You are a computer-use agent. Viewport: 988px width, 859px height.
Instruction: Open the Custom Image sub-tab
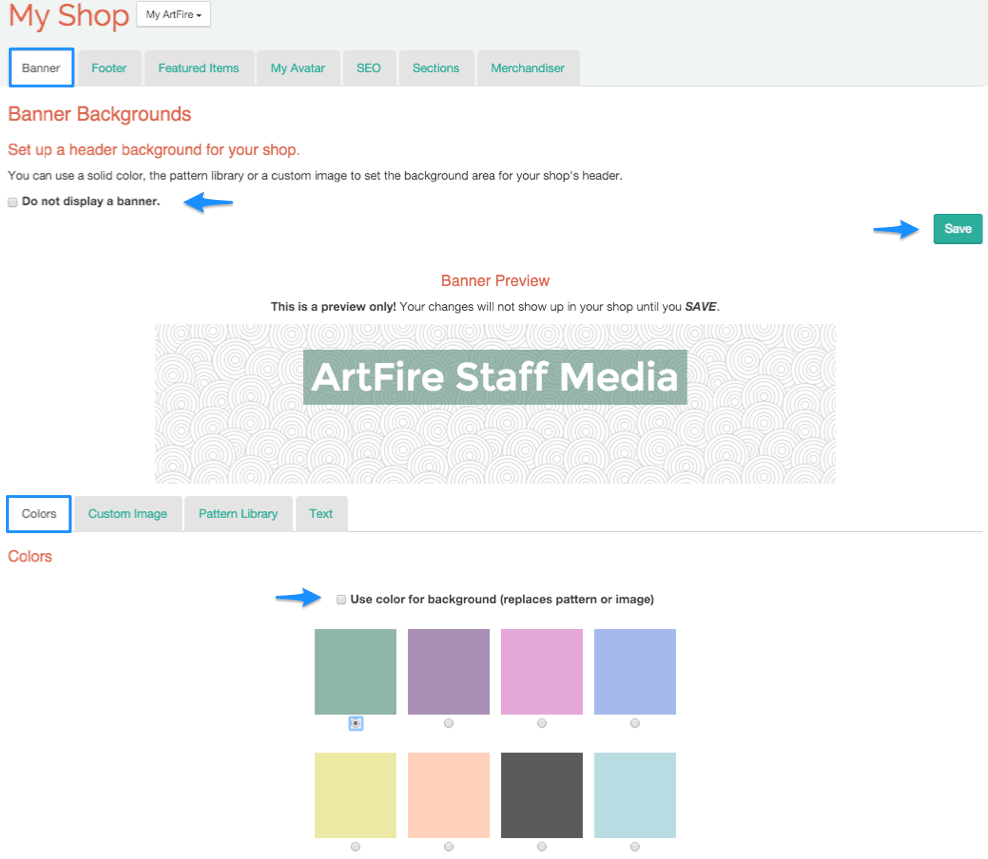click(128, 514)
